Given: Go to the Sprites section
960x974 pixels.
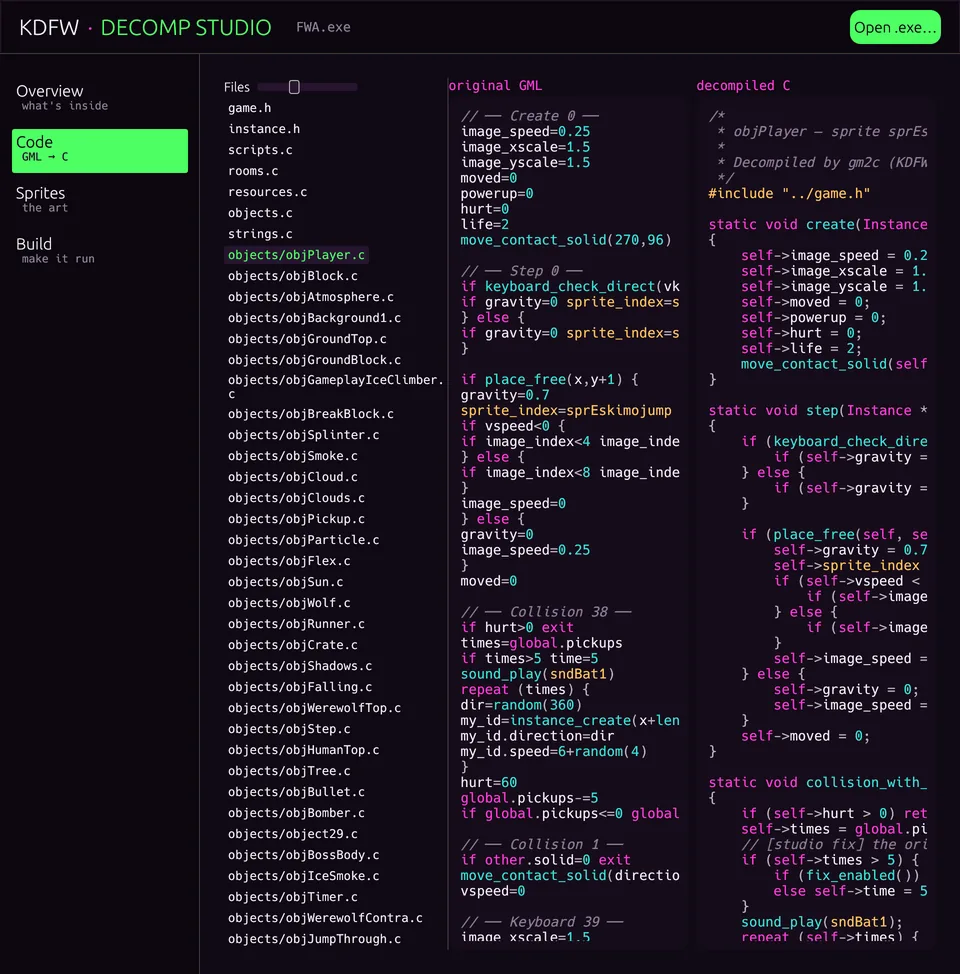Looking at the screenshot, I should point(99,199).
